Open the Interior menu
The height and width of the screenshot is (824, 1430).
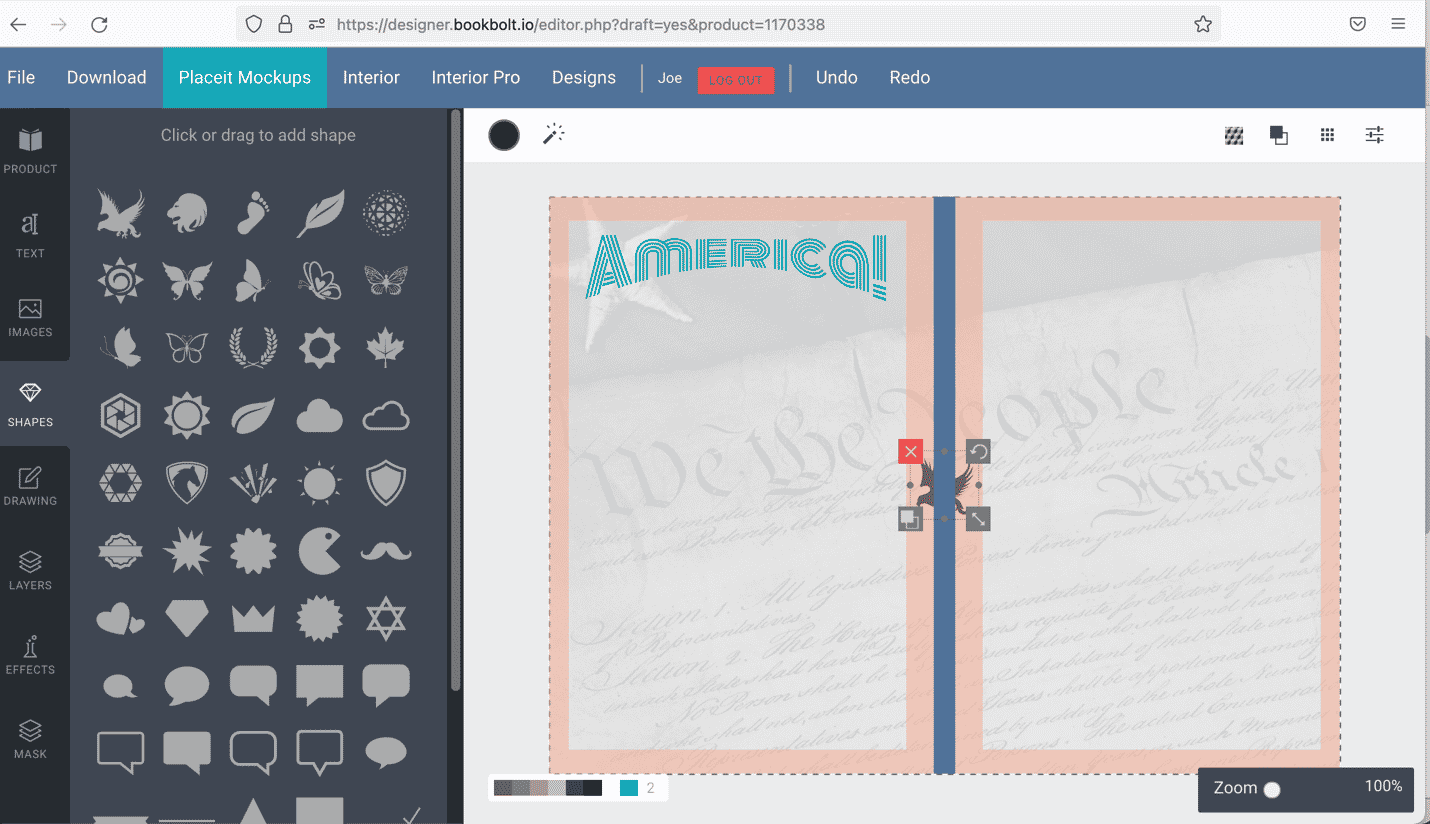pos(371,77)
